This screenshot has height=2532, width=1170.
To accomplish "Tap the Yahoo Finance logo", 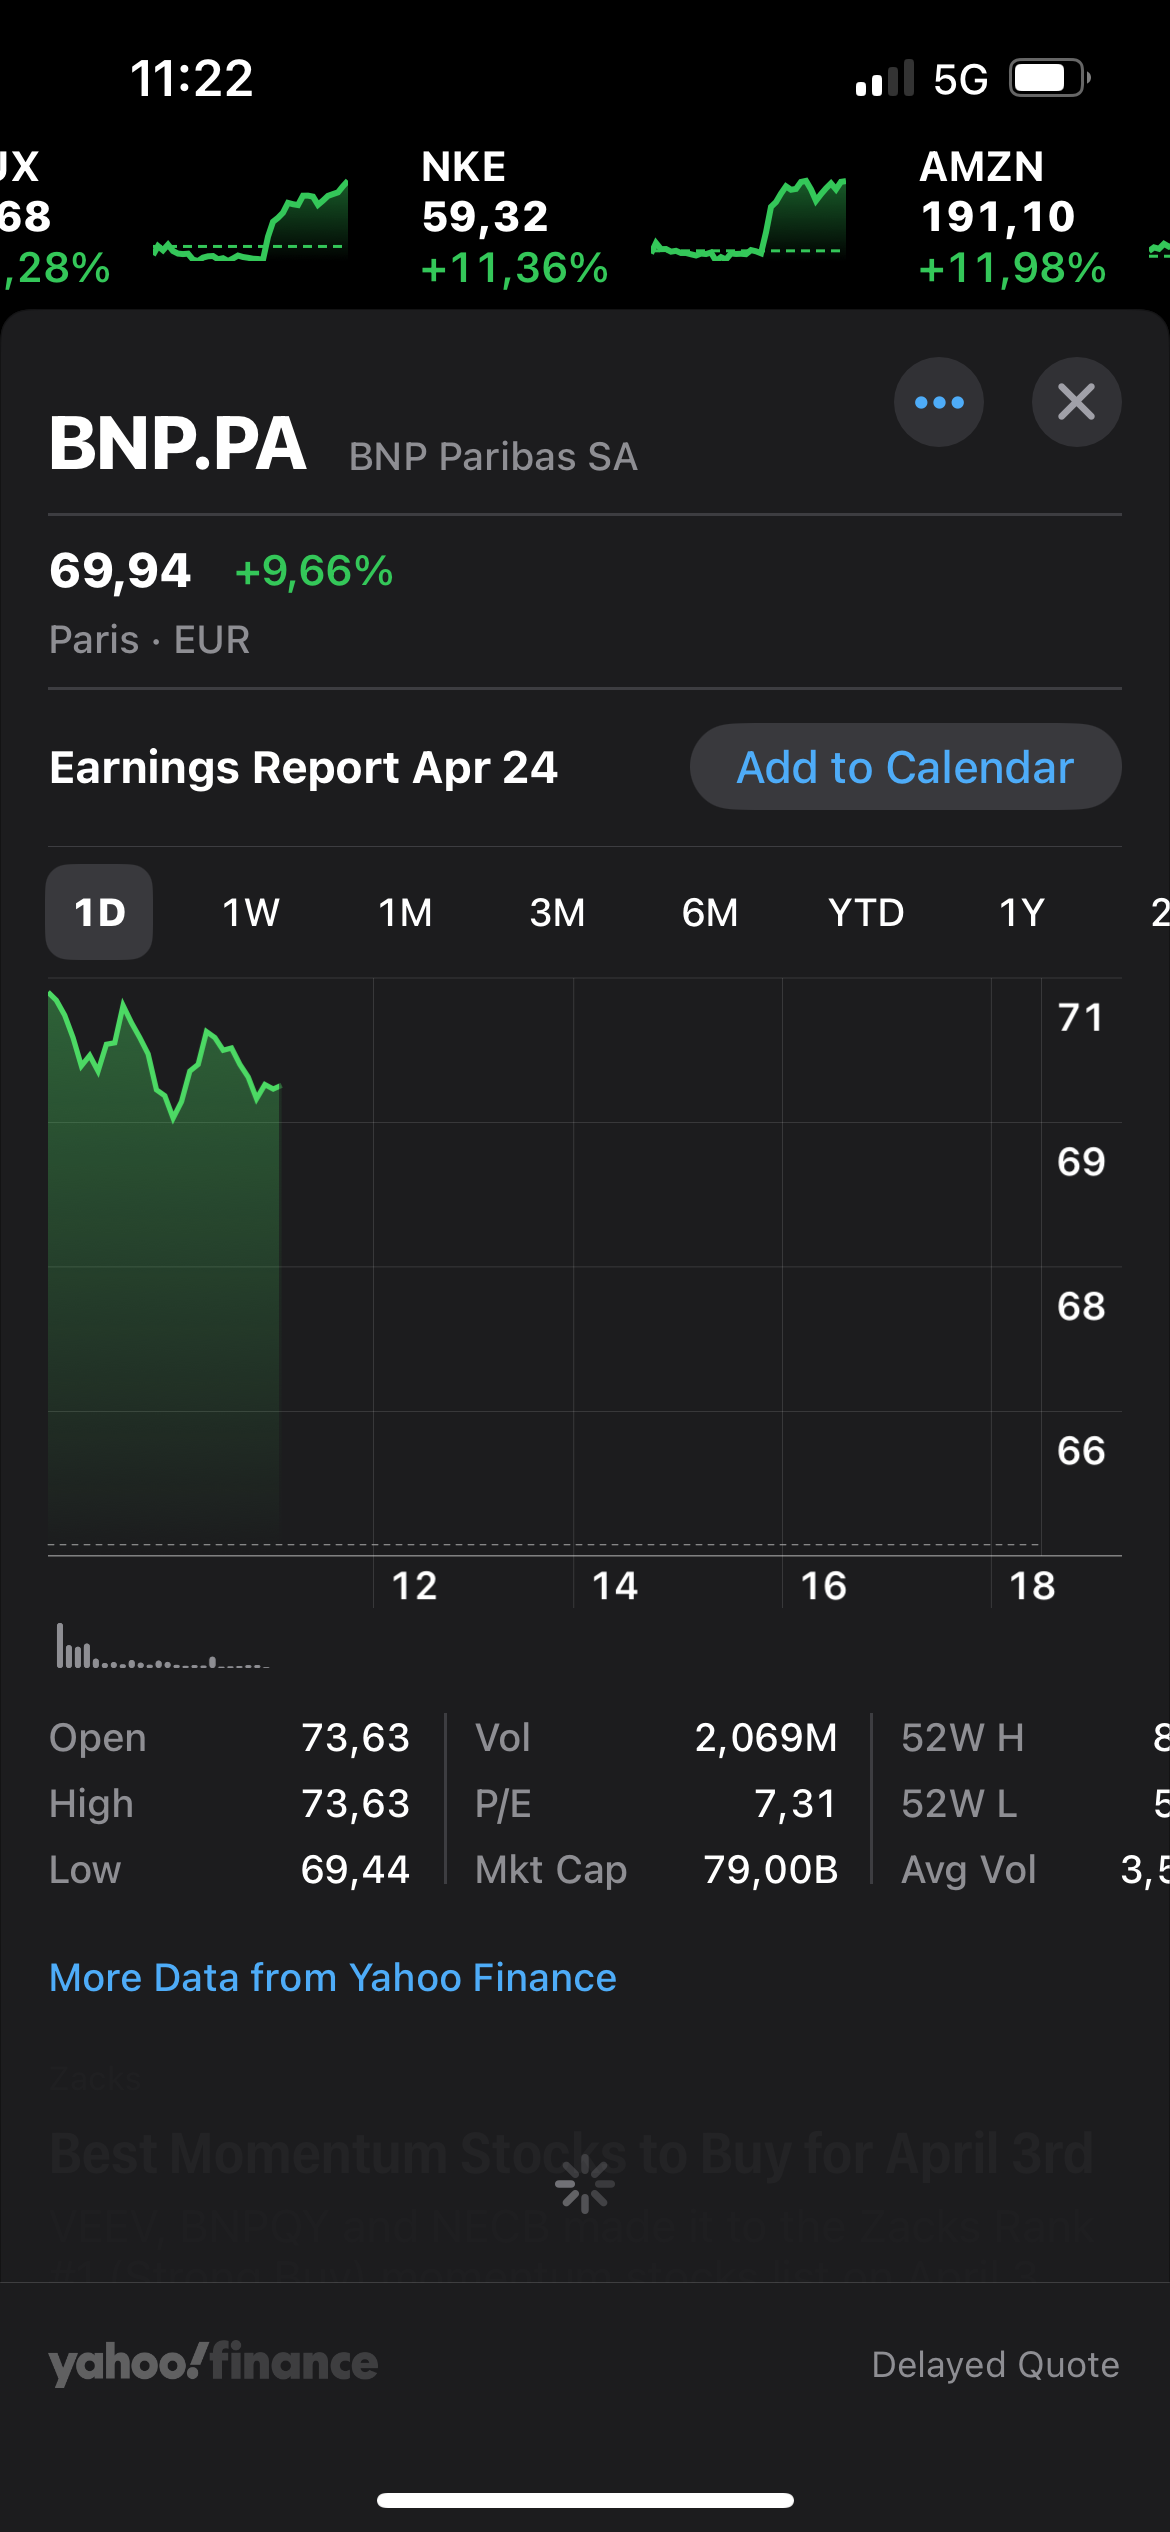I will (213, 2363).
